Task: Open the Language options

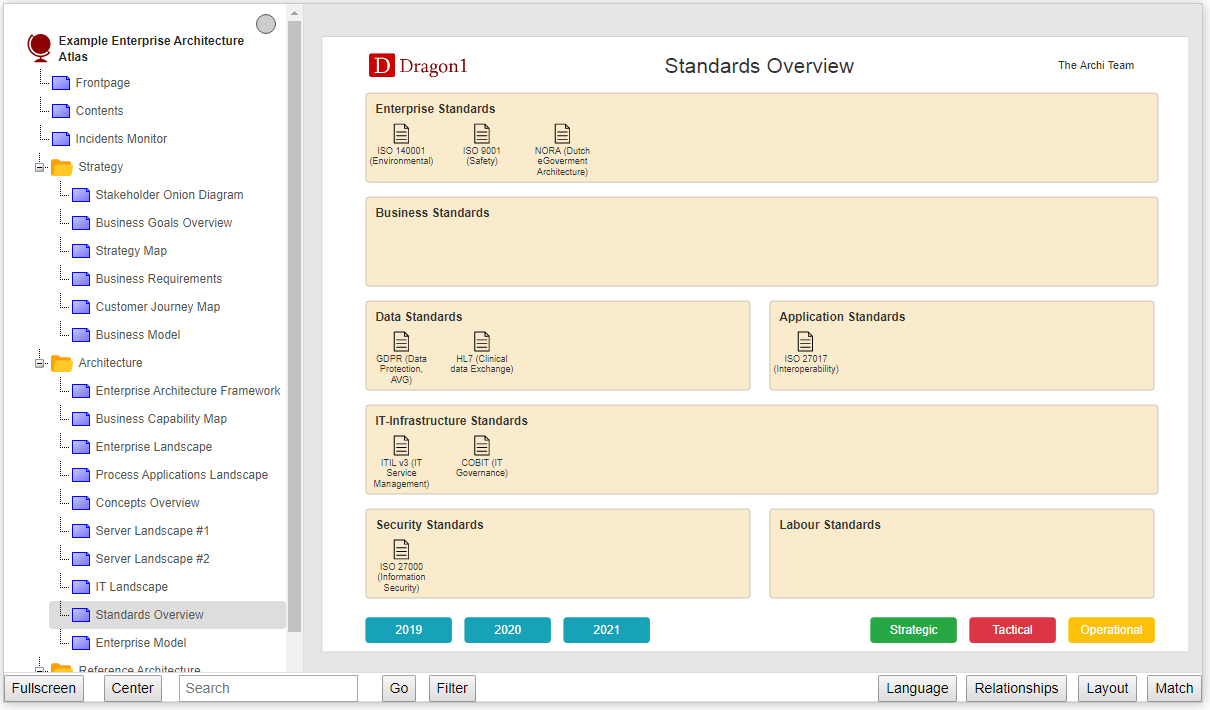Action: coord(917,688)
